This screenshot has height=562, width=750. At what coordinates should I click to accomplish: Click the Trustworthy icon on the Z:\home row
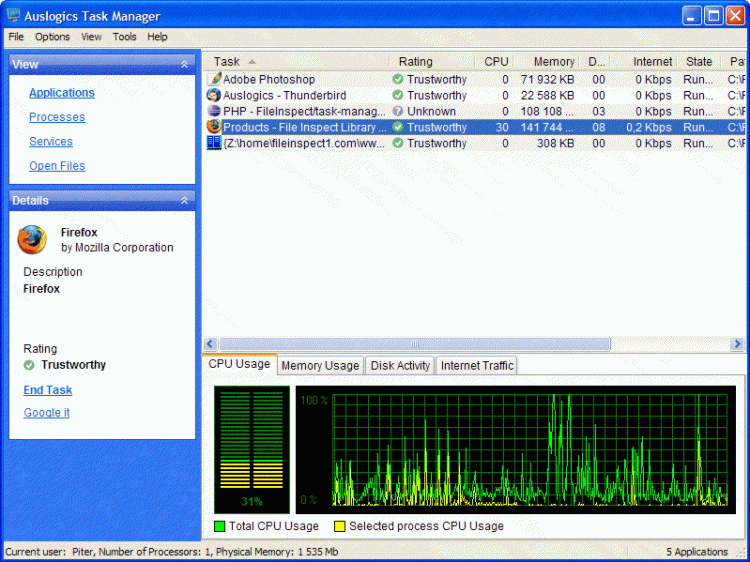coord(397,143)
